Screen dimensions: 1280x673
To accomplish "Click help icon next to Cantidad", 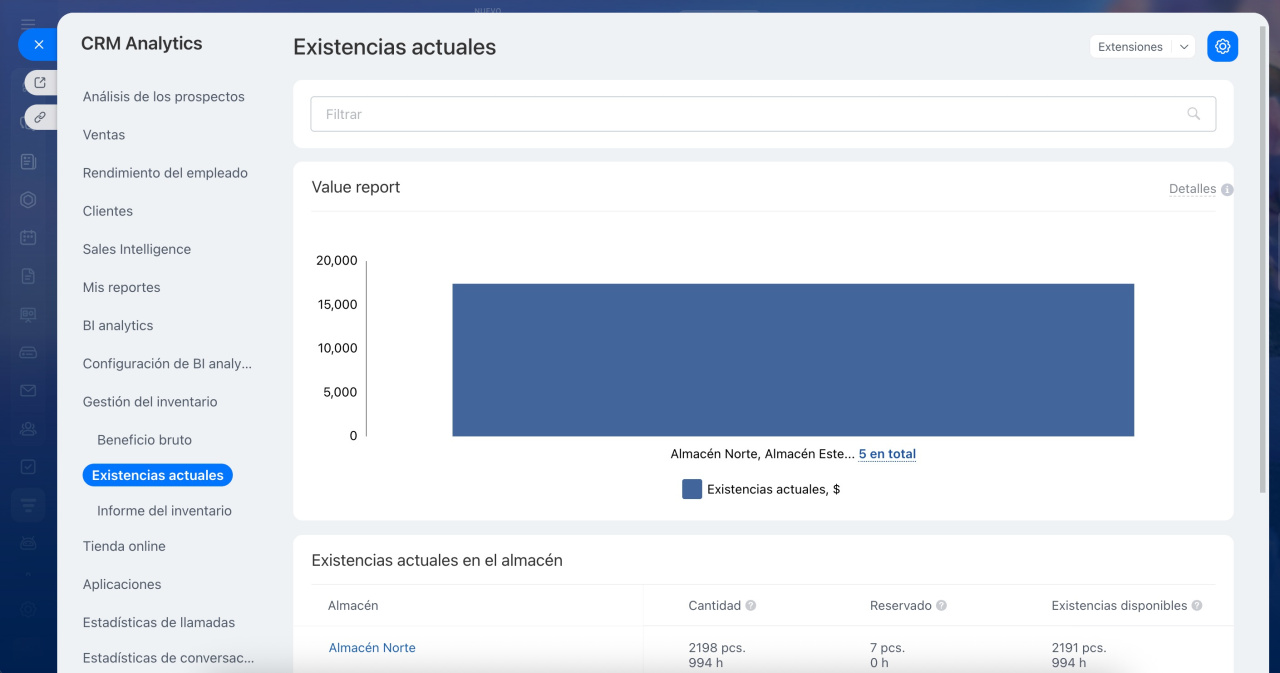I will (751, 606).
